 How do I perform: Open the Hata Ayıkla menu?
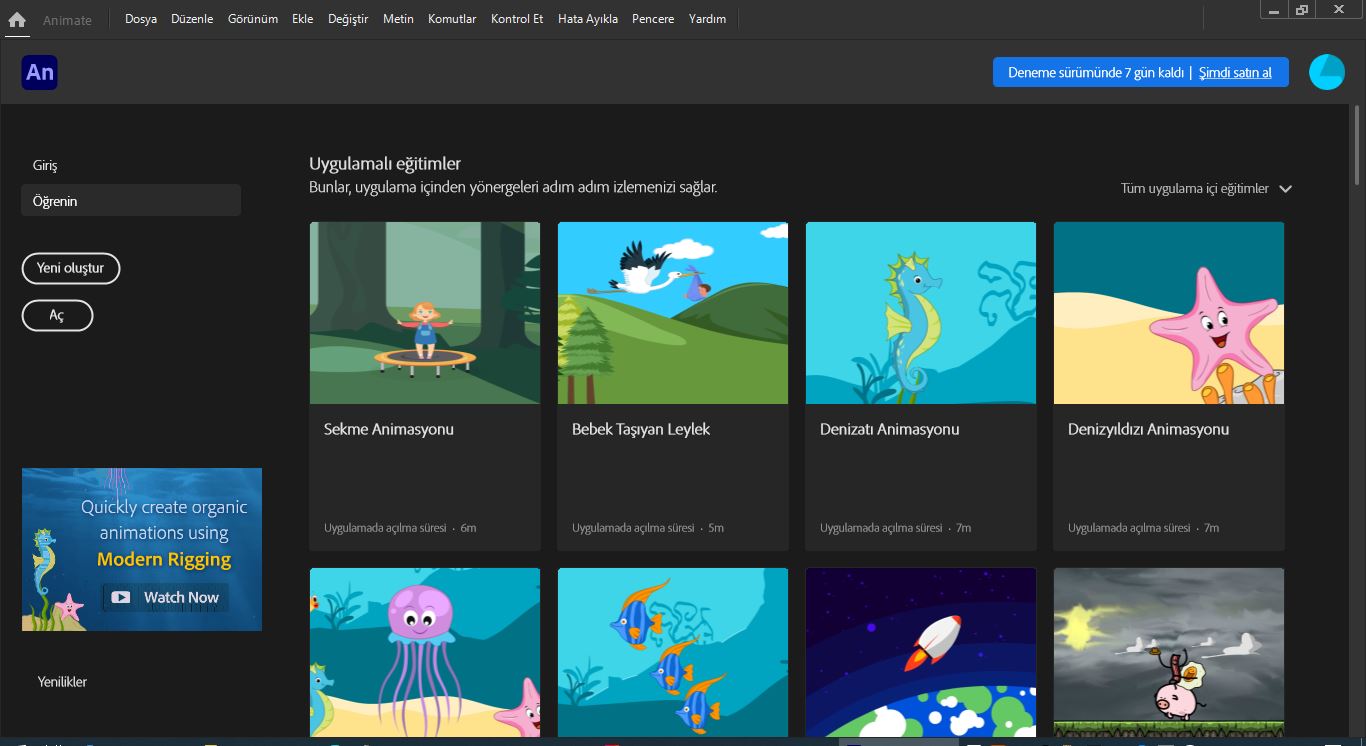pyautogui.click(x=588, y=19)
